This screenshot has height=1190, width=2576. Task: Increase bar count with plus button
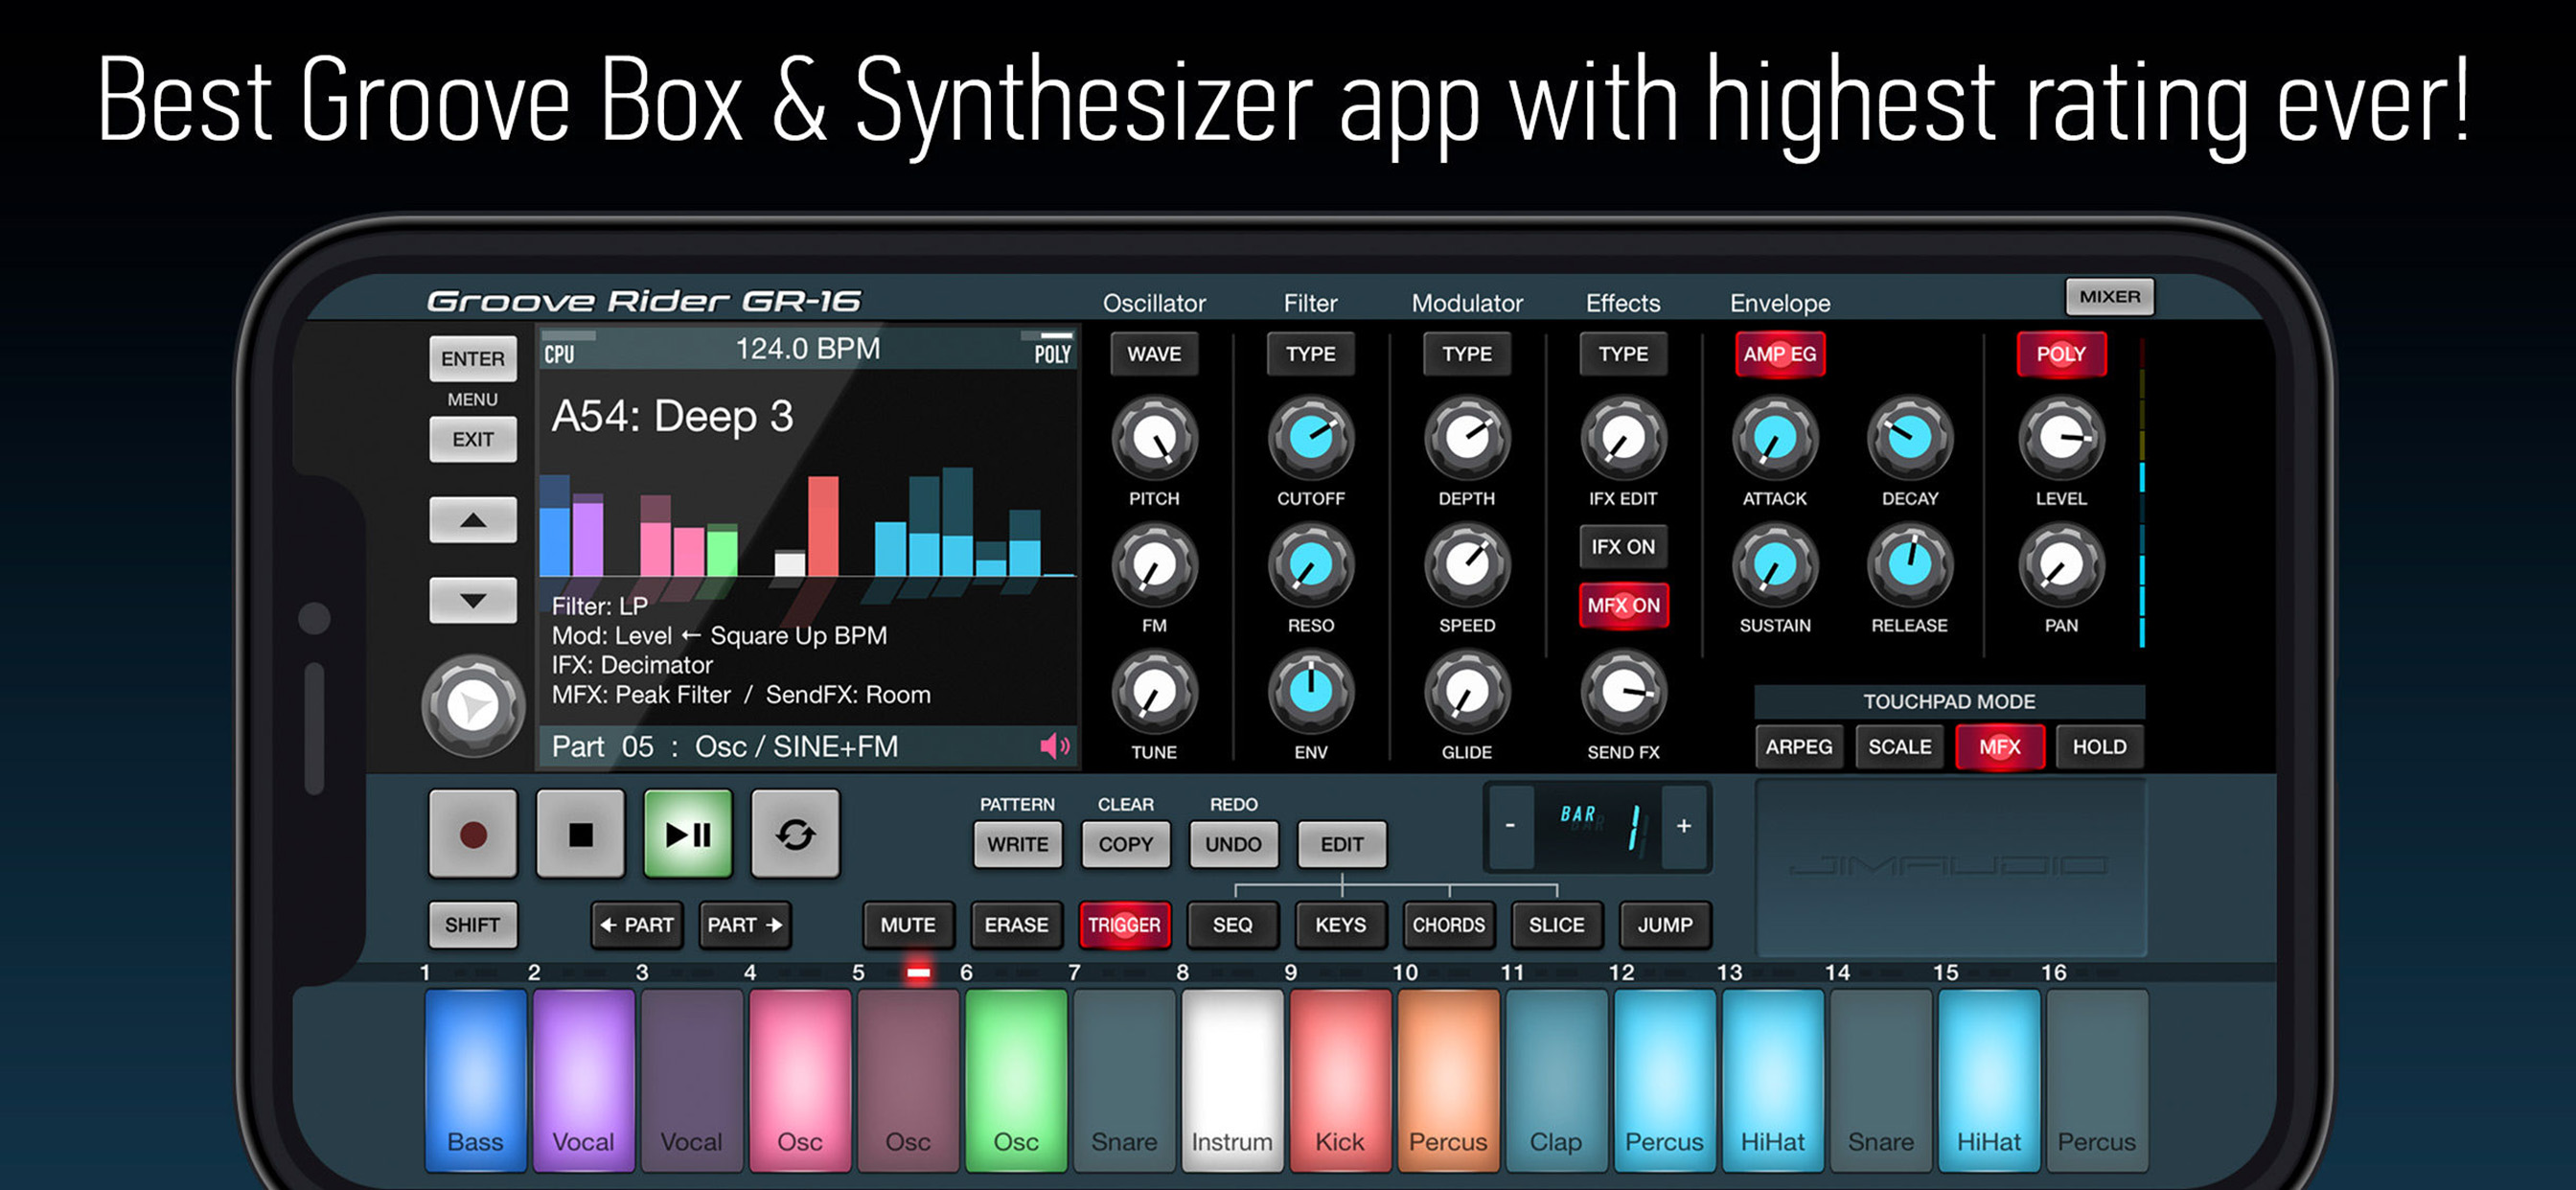[x=1685, y=826]
